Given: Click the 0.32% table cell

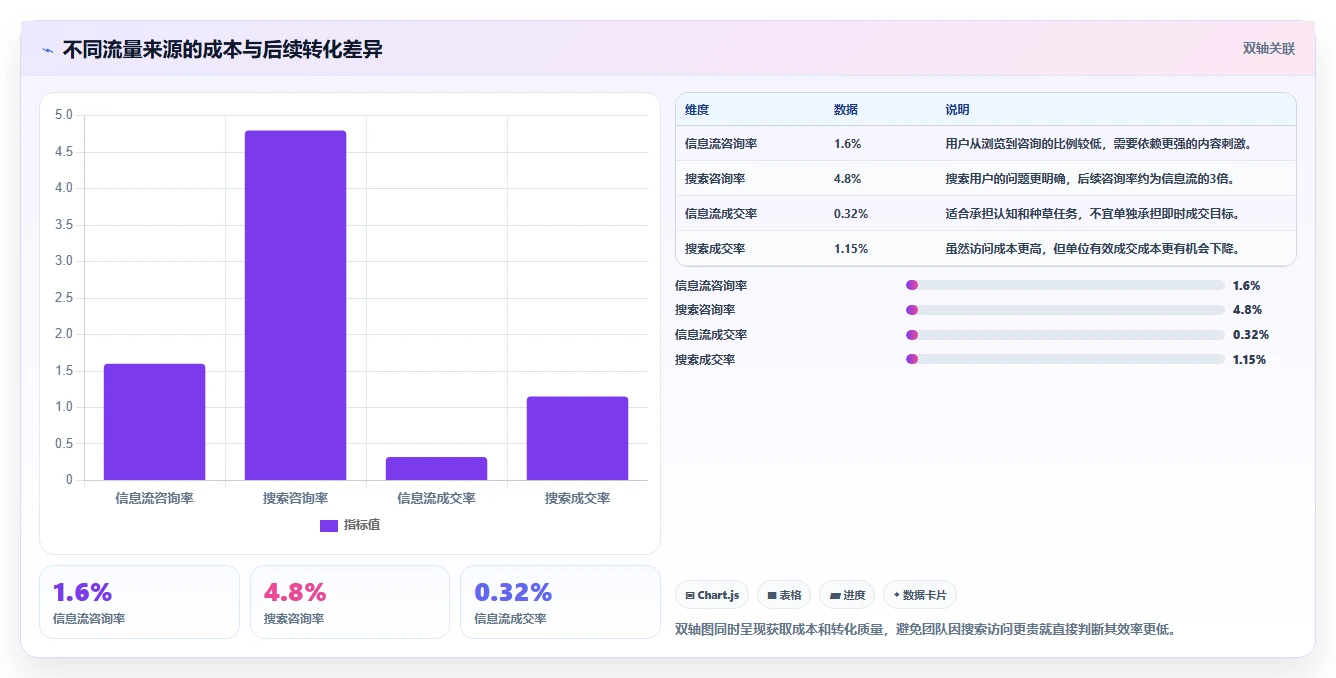Looking at the screenshot, I should click(x=851, y=214).
